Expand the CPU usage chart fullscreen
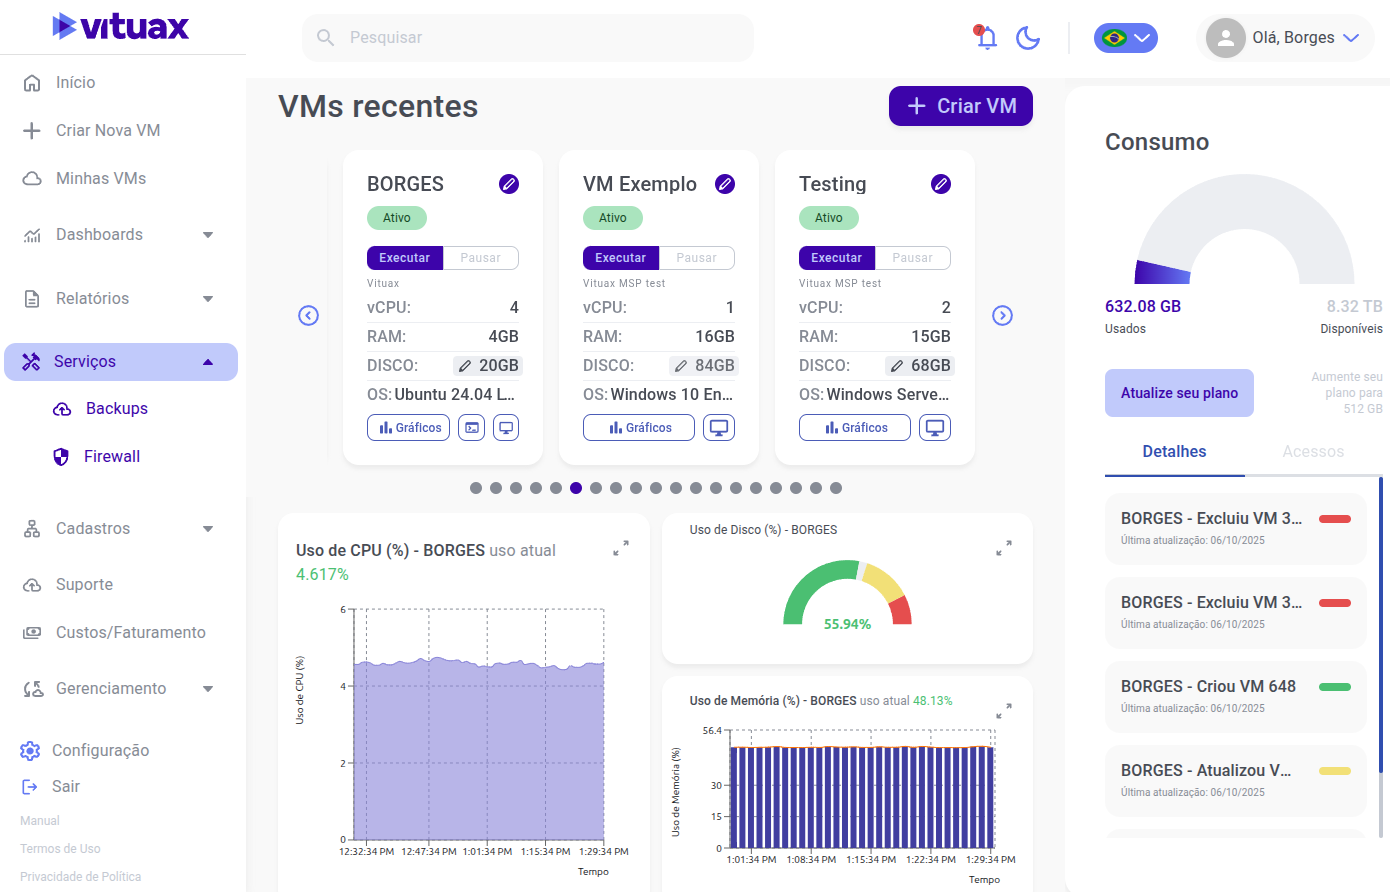1390x892 pixels. click(621, 548)
